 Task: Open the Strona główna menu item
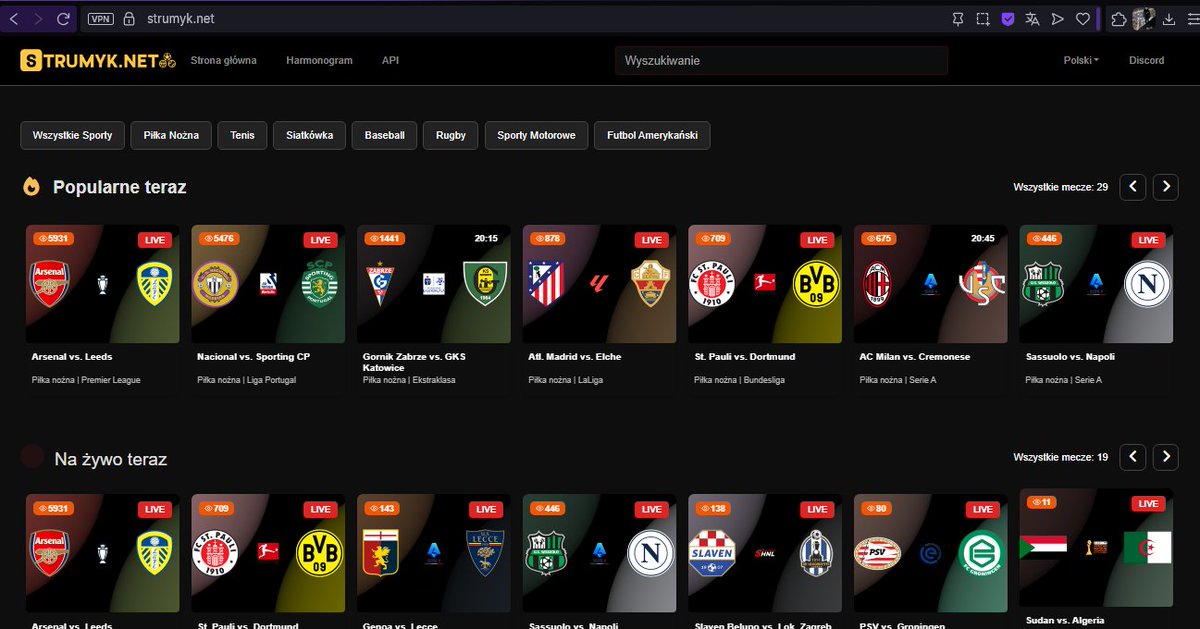[223, 60]
